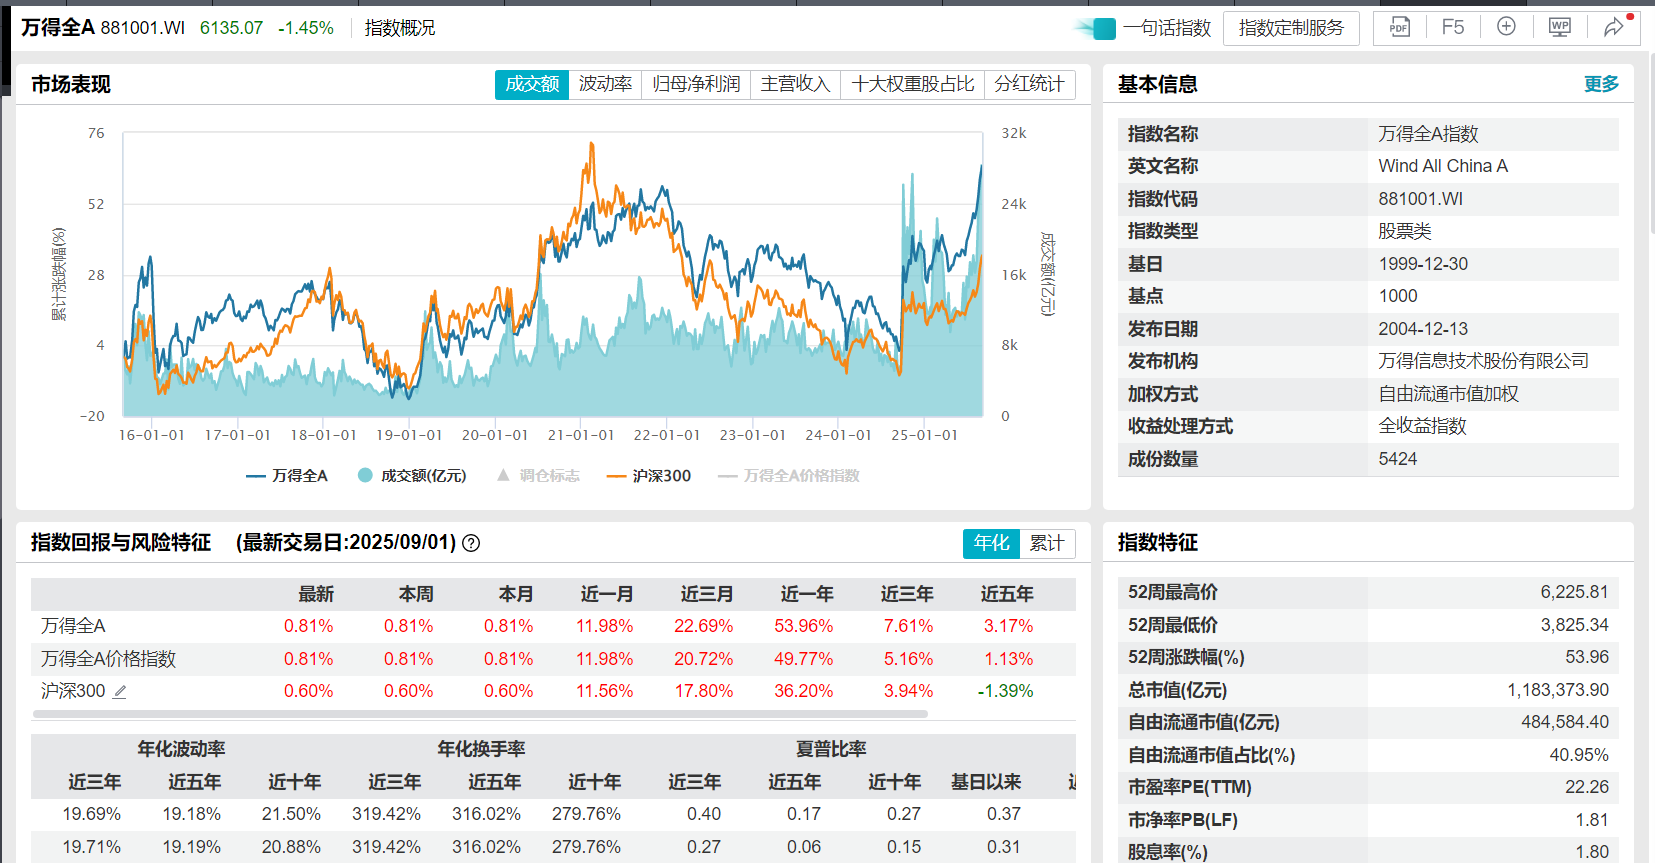Click the pencil edit icon beside 沪深300

click(x=120, y=691)
